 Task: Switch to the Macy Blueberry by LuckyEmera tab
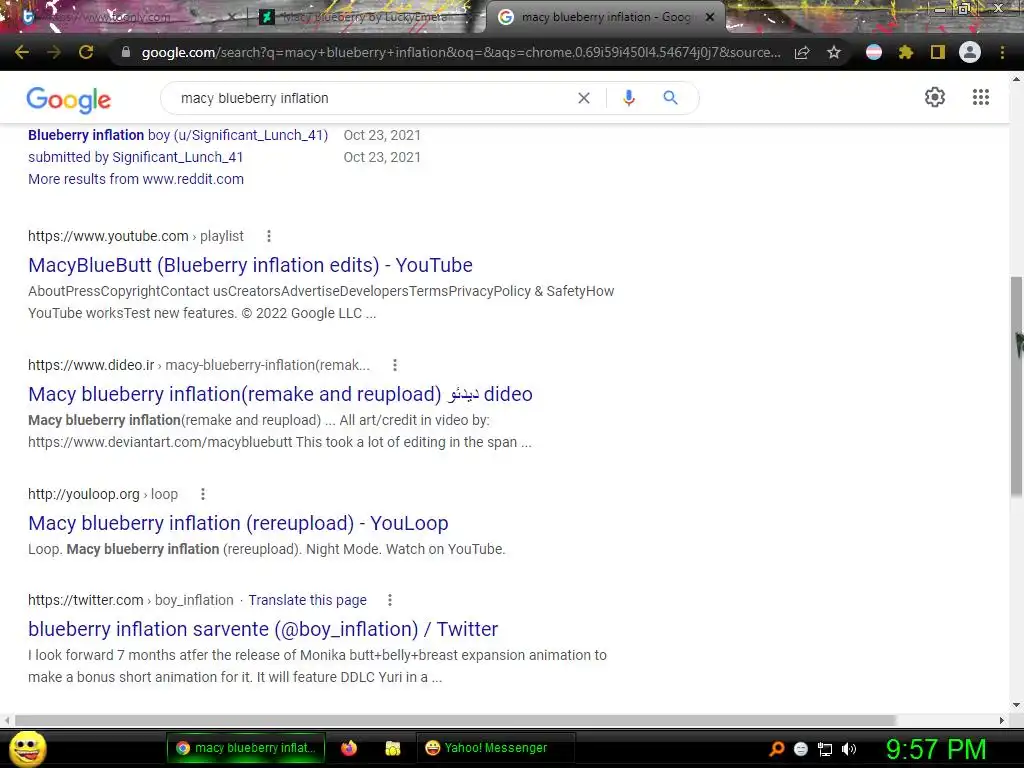362,17
